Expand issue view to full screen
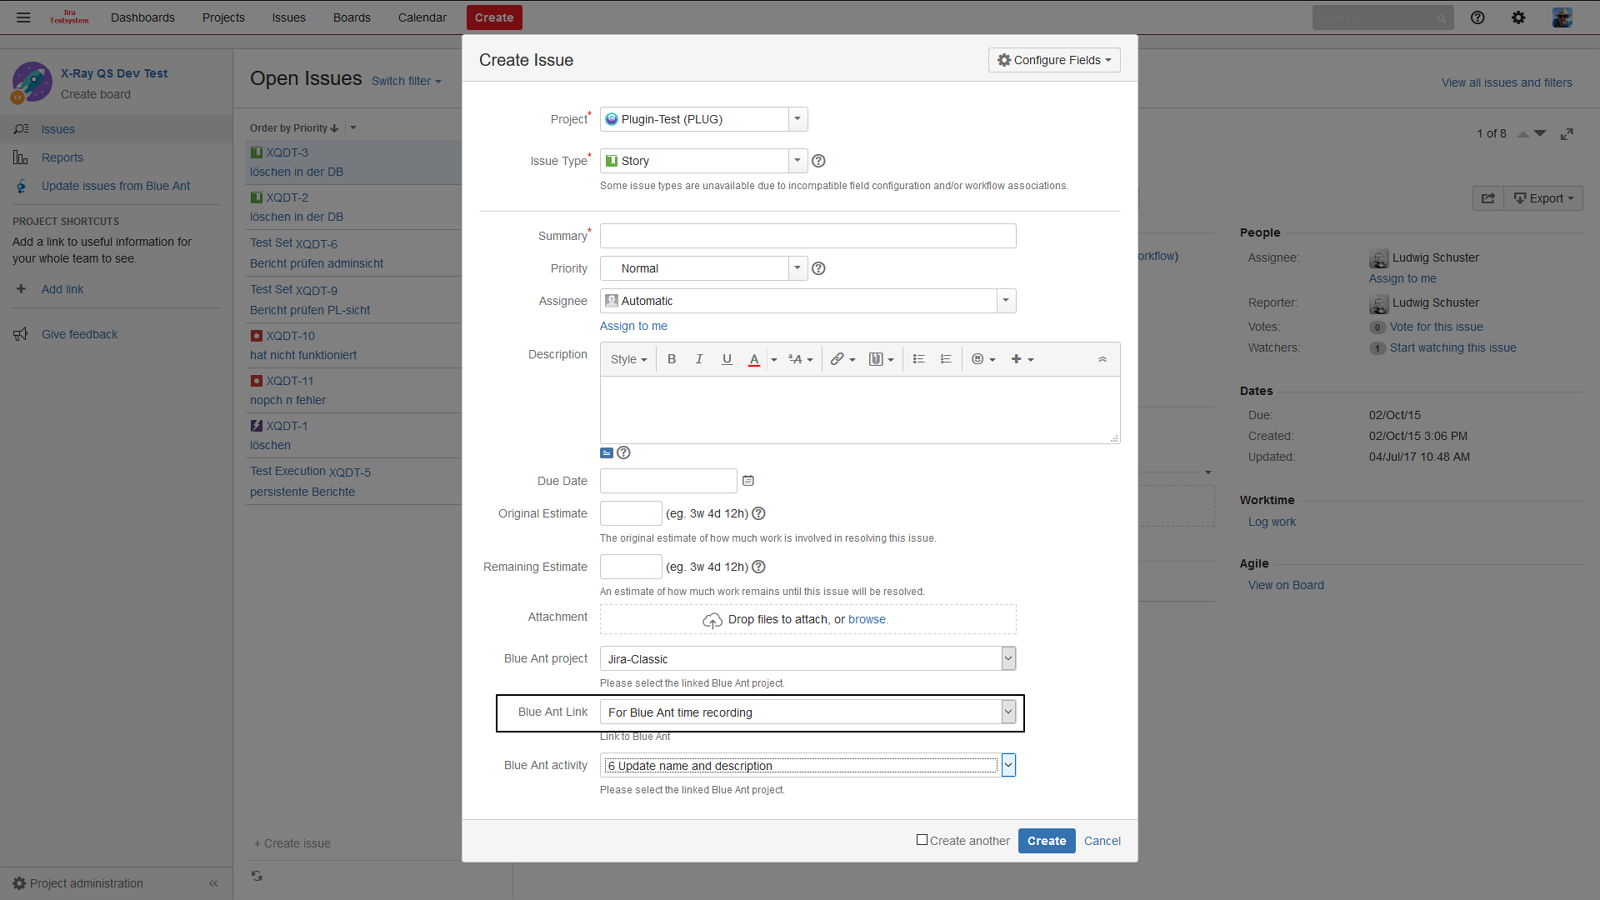Image resolution: width=1600 pixels, height=900 pixels. coord(1567,134)
